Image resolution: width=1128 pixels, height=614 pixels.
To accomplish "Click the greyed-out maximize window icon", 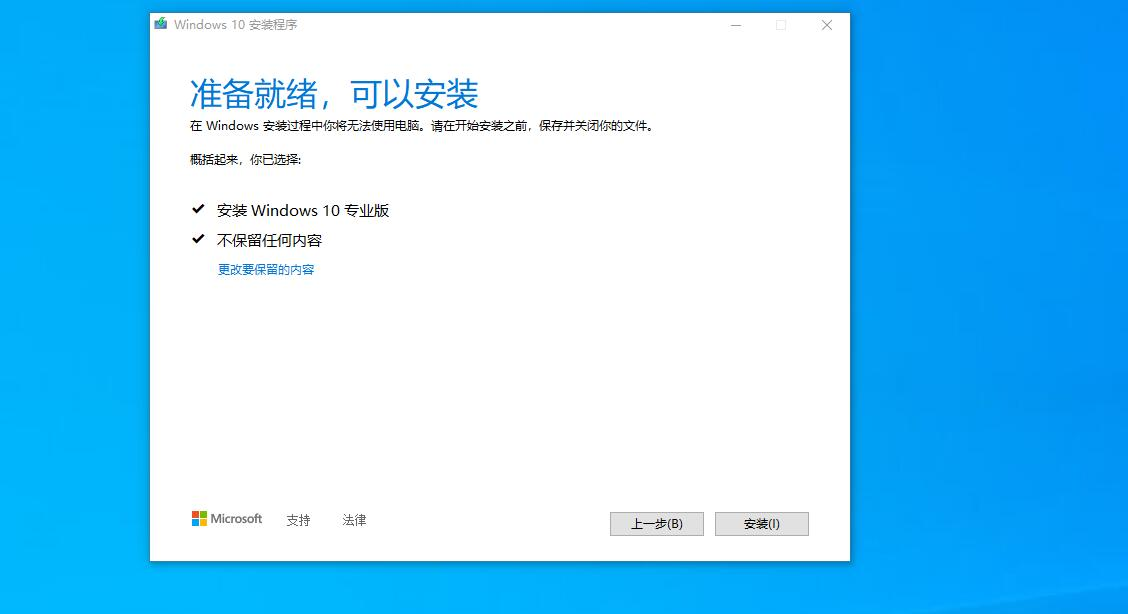I will (x=781, y=25).
